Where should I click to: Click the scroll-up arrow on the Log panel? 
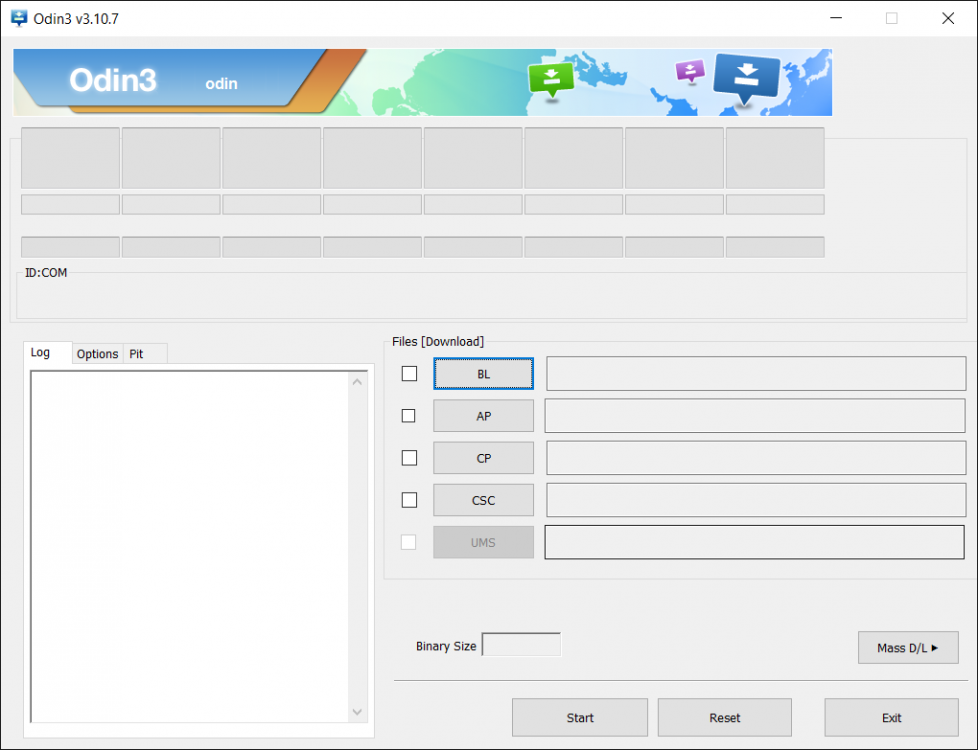357,380
